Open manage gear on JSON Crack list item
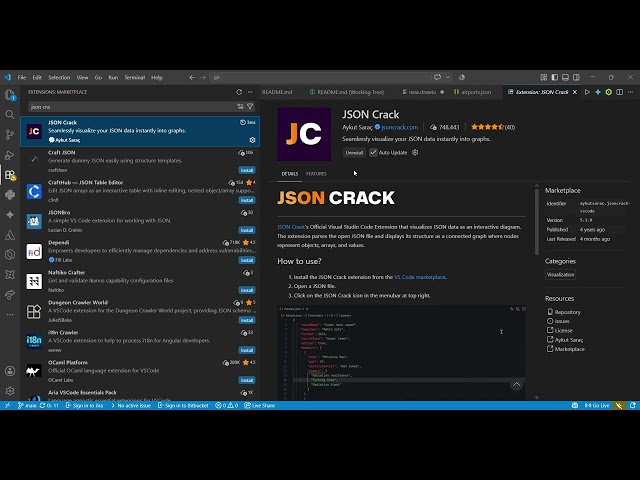 252,140
